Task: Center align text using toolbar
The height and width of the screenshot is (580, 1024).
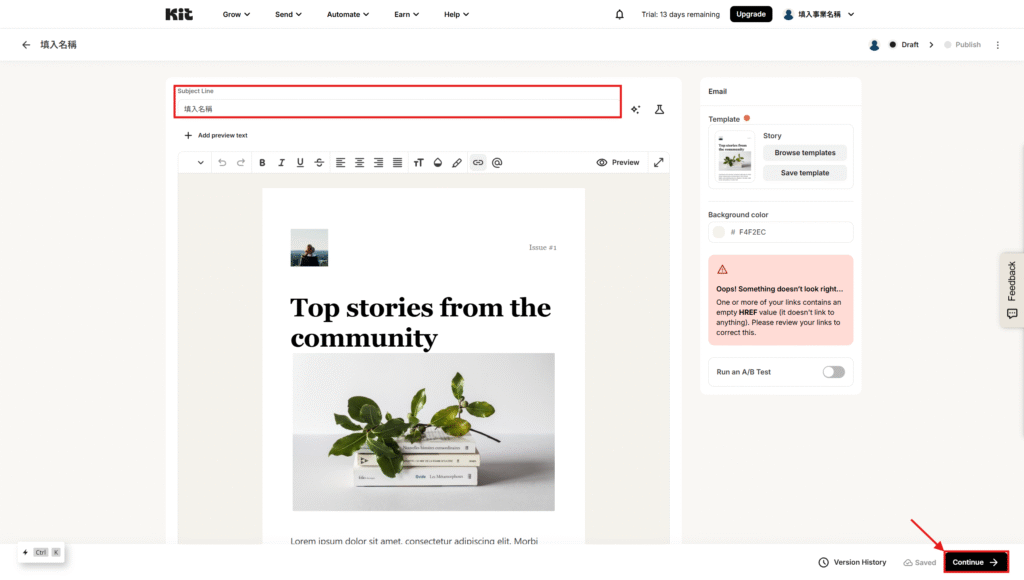Action: pyautogui.click(x=359, y=162)
